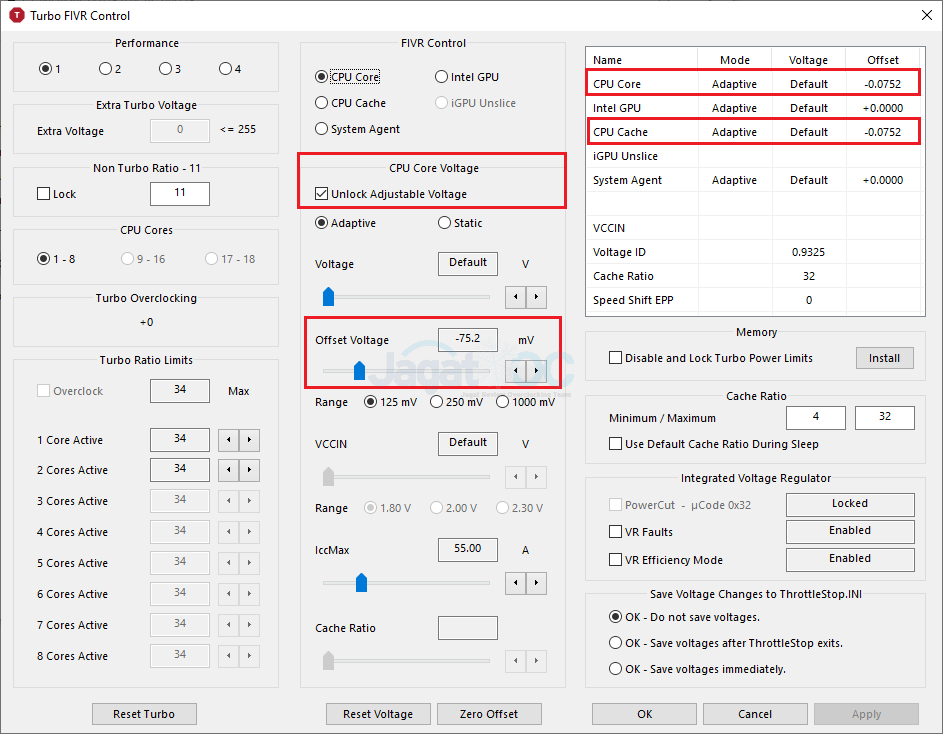Click the Voltage ID value 0.9325
The image size is (943, 734).
click(808, 252)
